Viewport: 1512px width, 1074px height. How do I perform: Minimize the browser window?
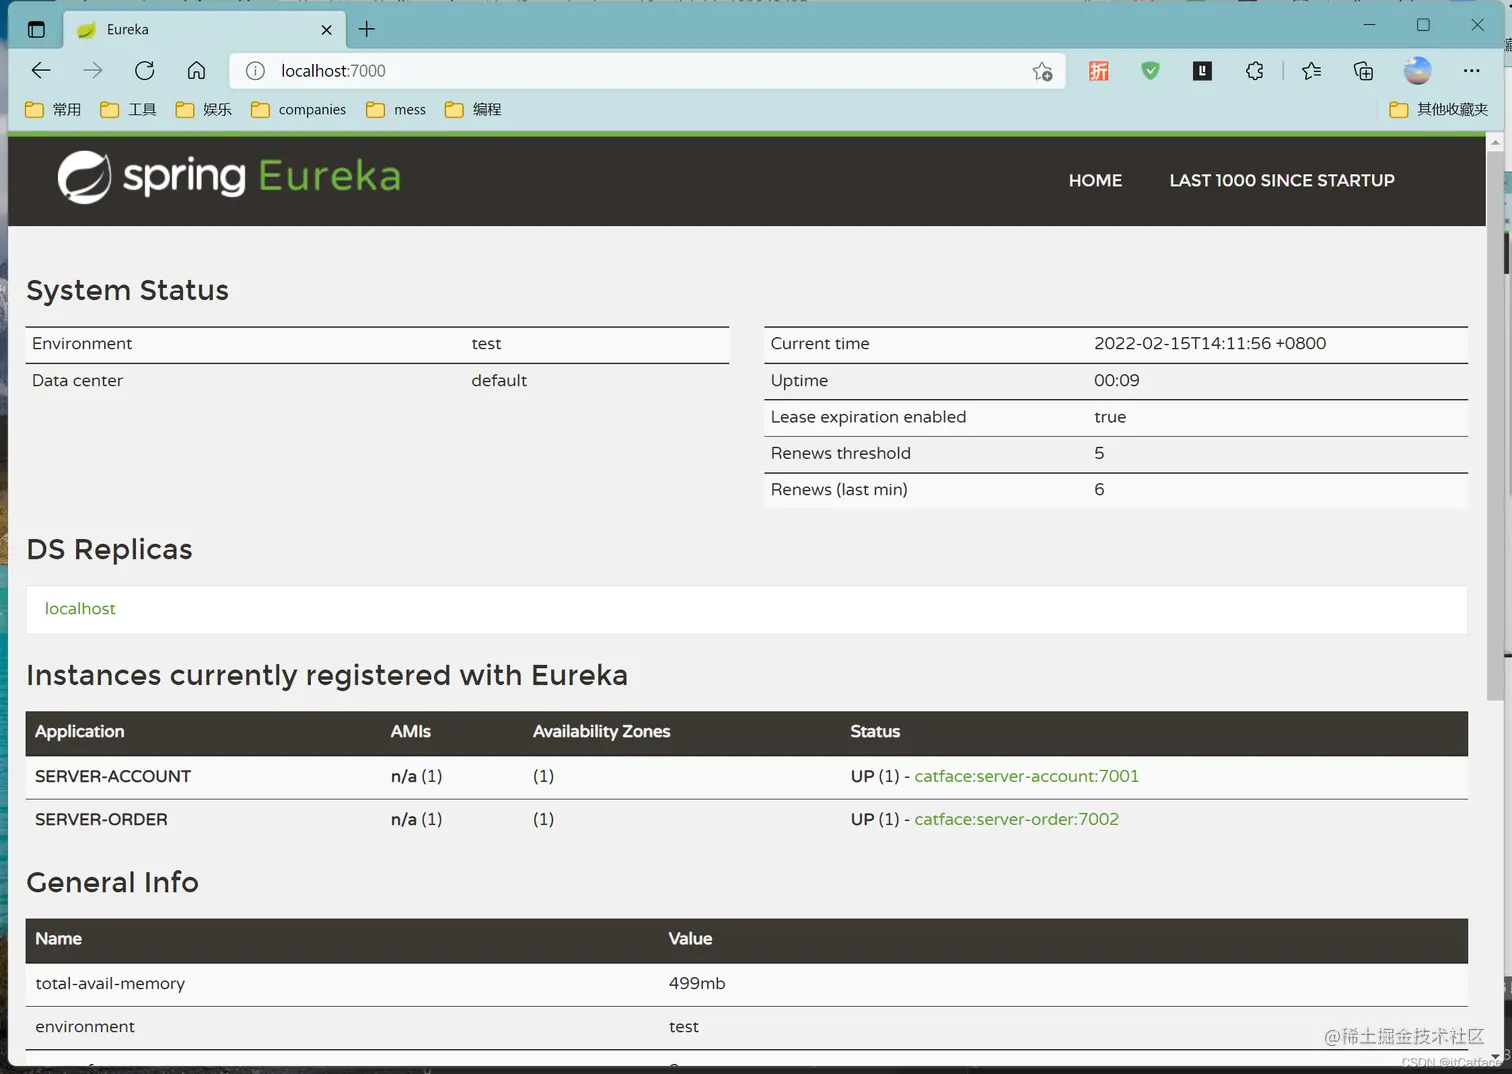1369,25
